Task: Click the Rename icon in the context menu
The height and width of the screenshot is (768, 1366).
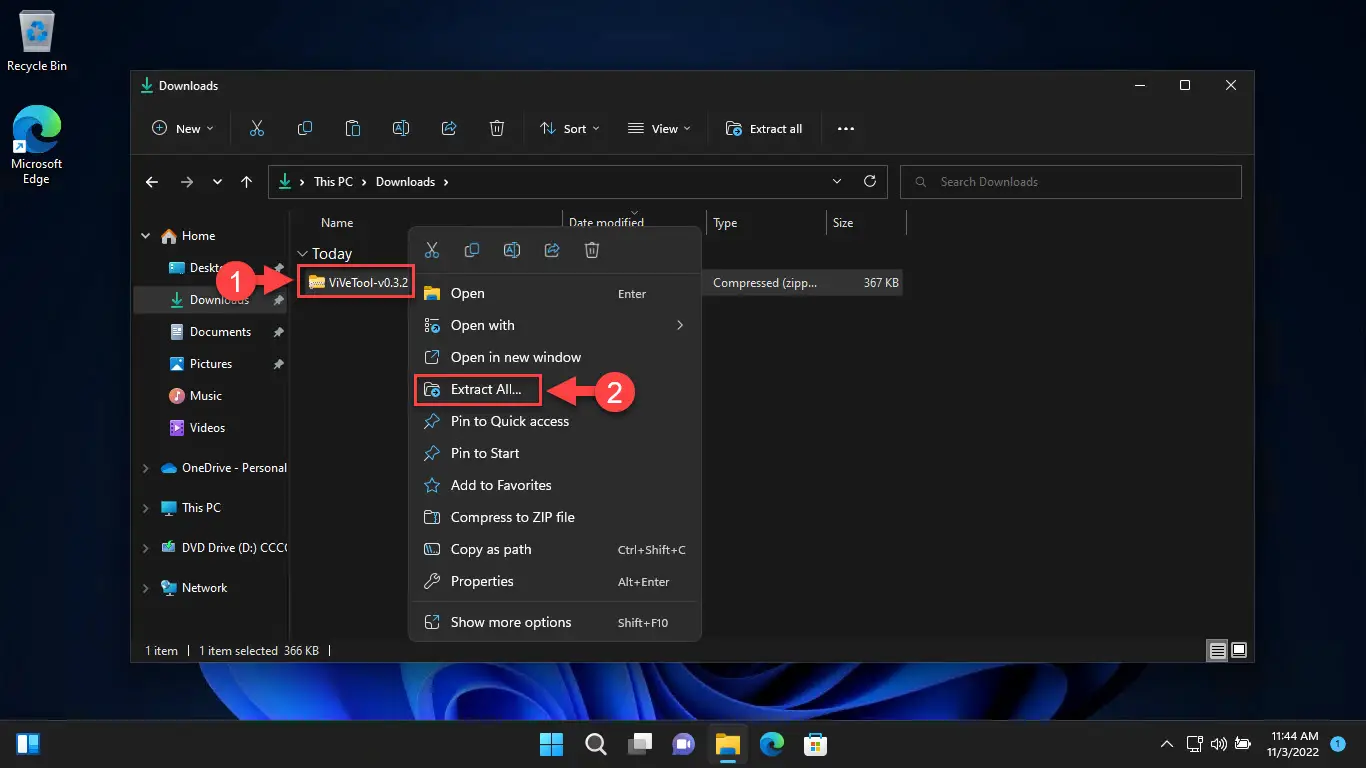Action: [512, 250]
